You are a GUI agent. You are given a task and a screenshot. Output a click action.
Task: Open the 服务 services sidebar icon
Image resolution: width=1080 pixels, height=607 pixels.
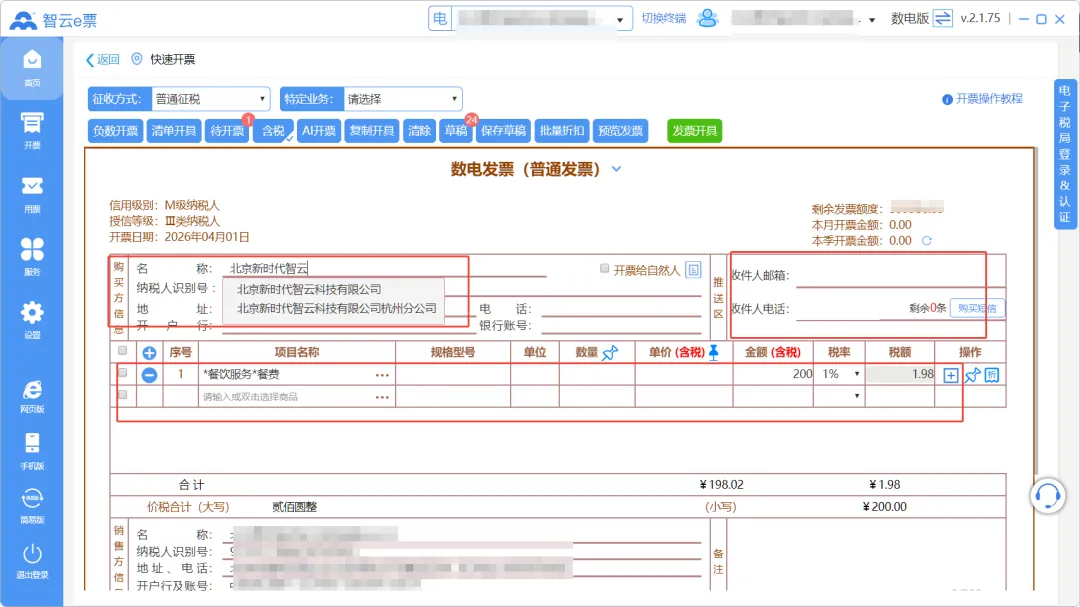(32, 257)
